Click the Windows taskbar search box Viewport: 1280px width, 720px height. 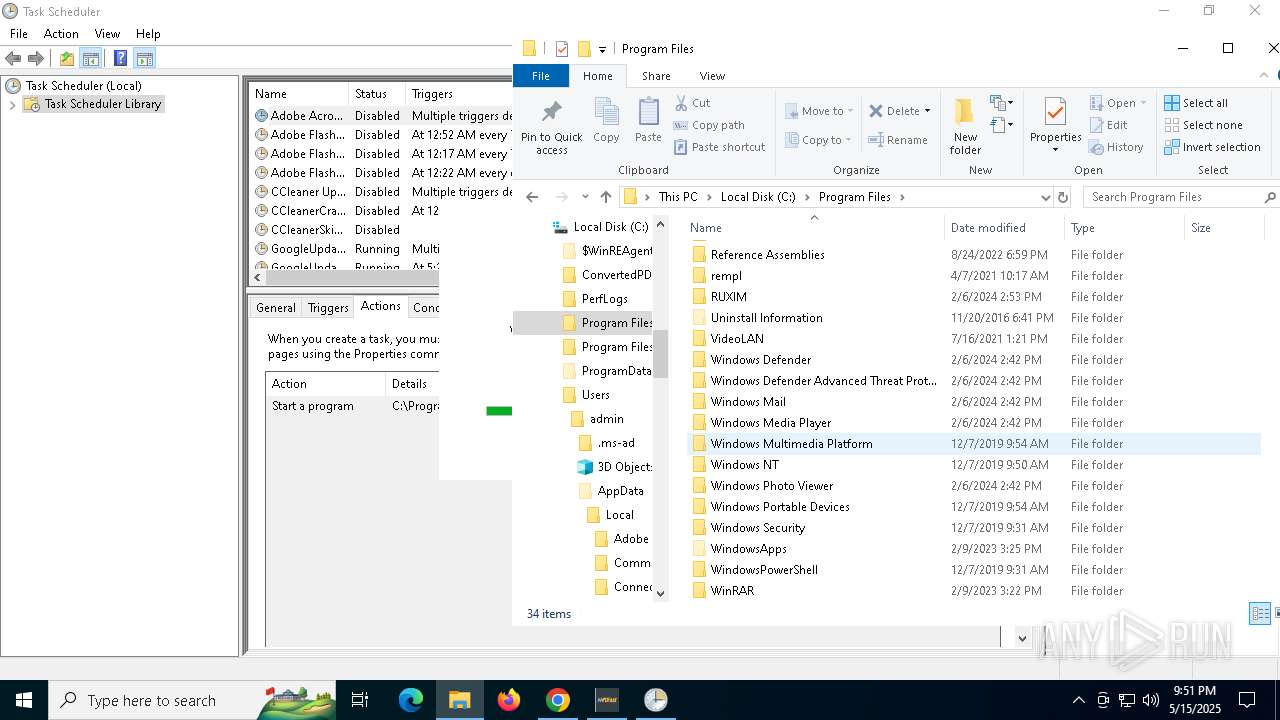pyautogui.click(x=192, y=700)
